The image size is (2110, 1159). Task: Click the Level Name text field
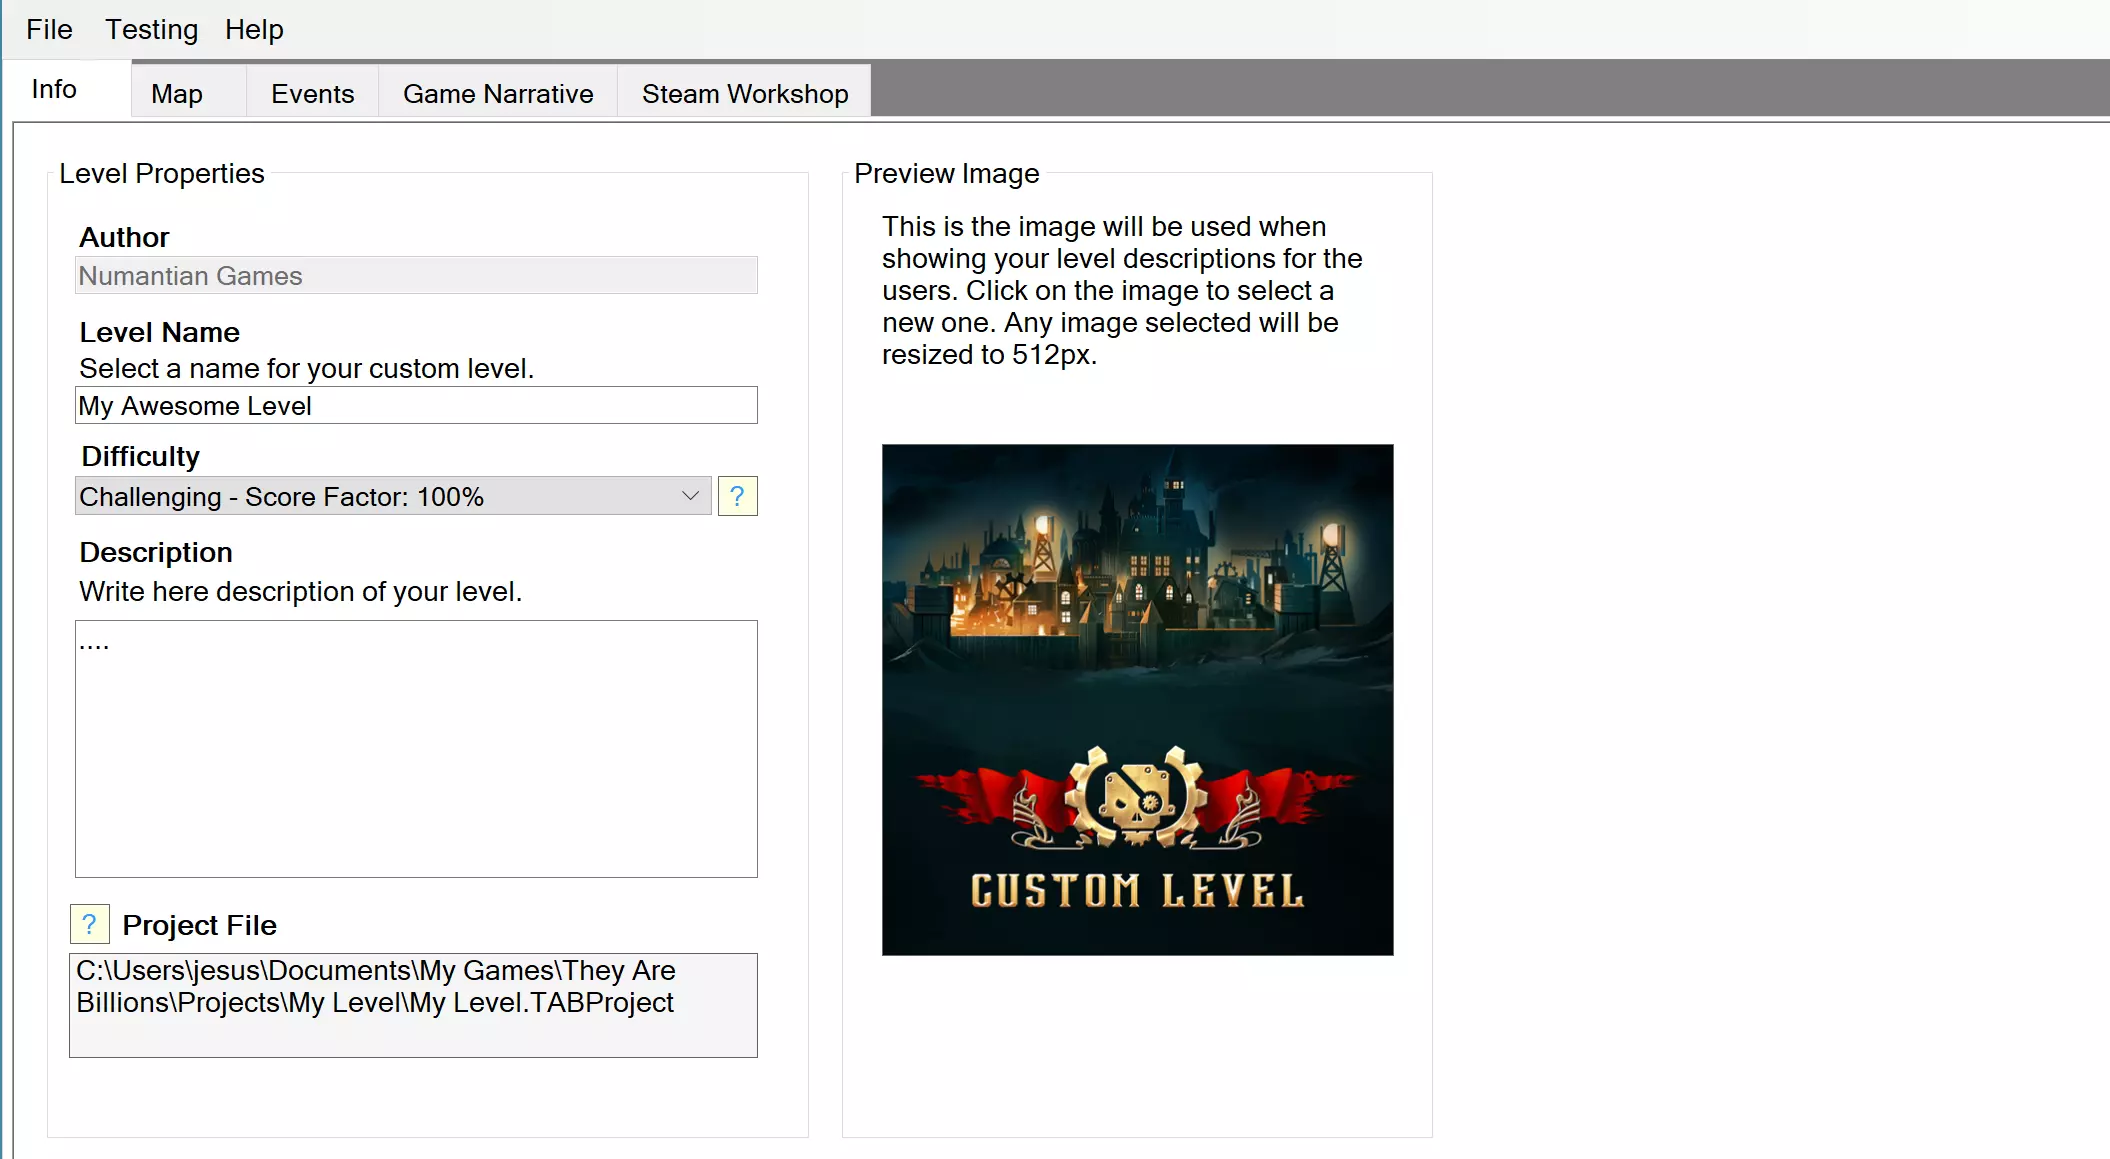tap(416, 406)
